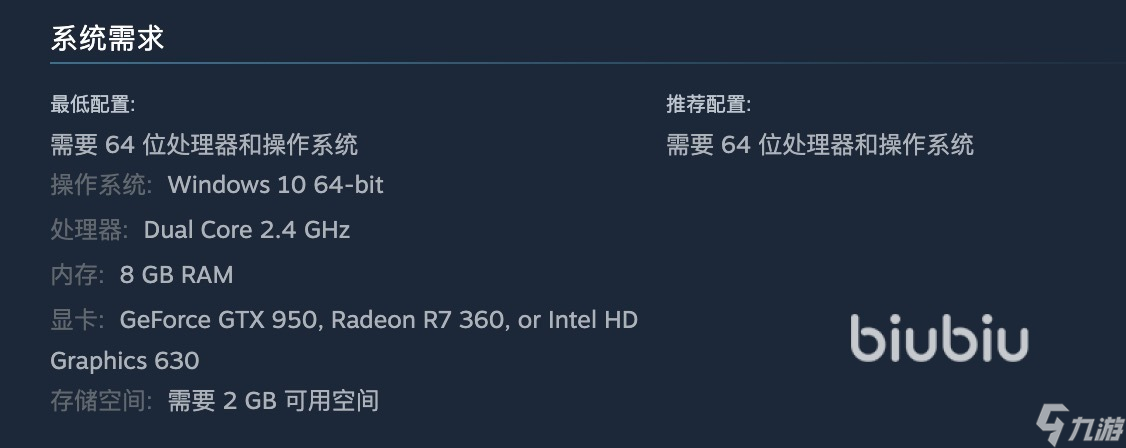Click the Graphics 630 line
Image resolution: width=1126 pixels, height=448 pixels.
(x=125, y=360)
